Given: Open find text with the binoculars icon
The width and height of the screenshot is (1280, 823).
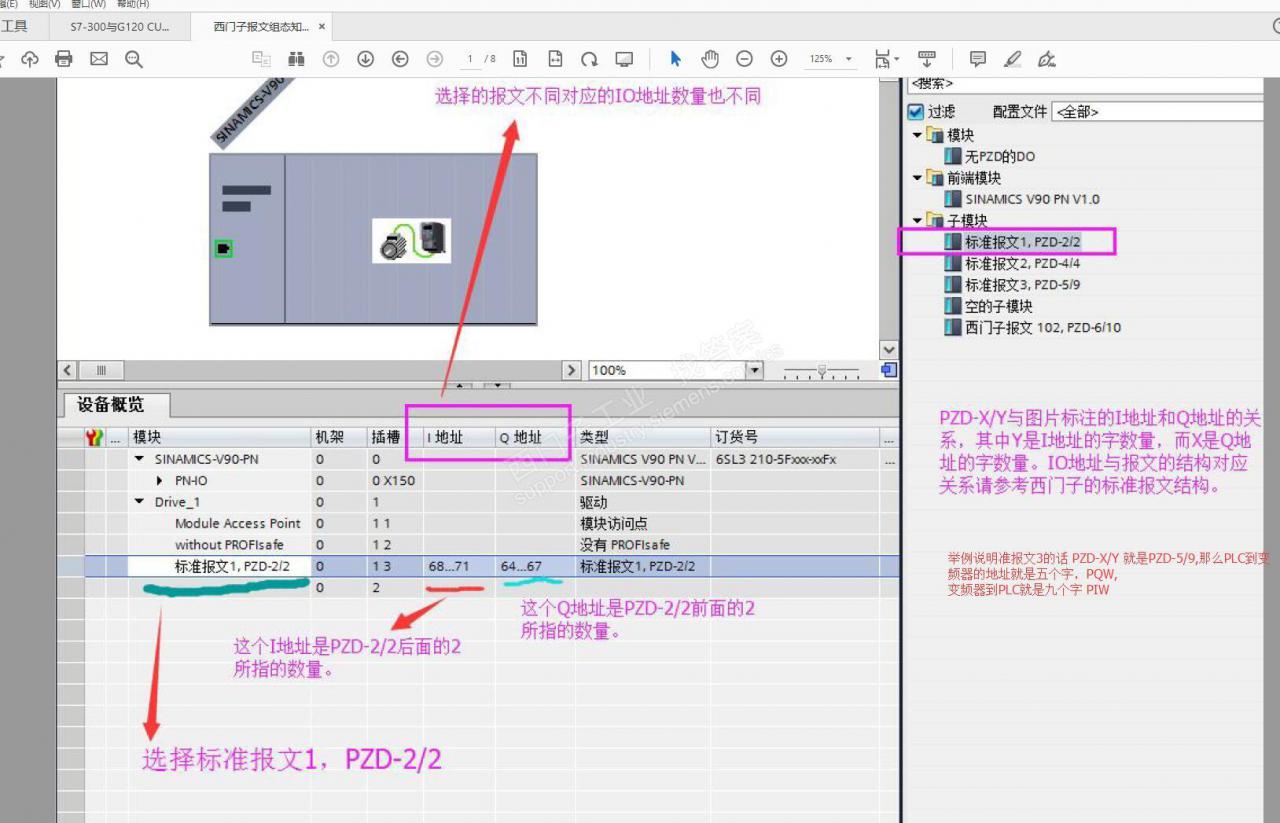Looking at the screenshot, I should tap(296, 59).
